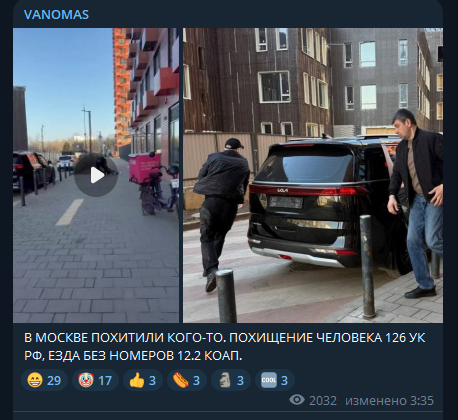This screenshot has width=458, height=420.
Task: Click the изменено 3:35 timestamp
Action: pos(389,400)
